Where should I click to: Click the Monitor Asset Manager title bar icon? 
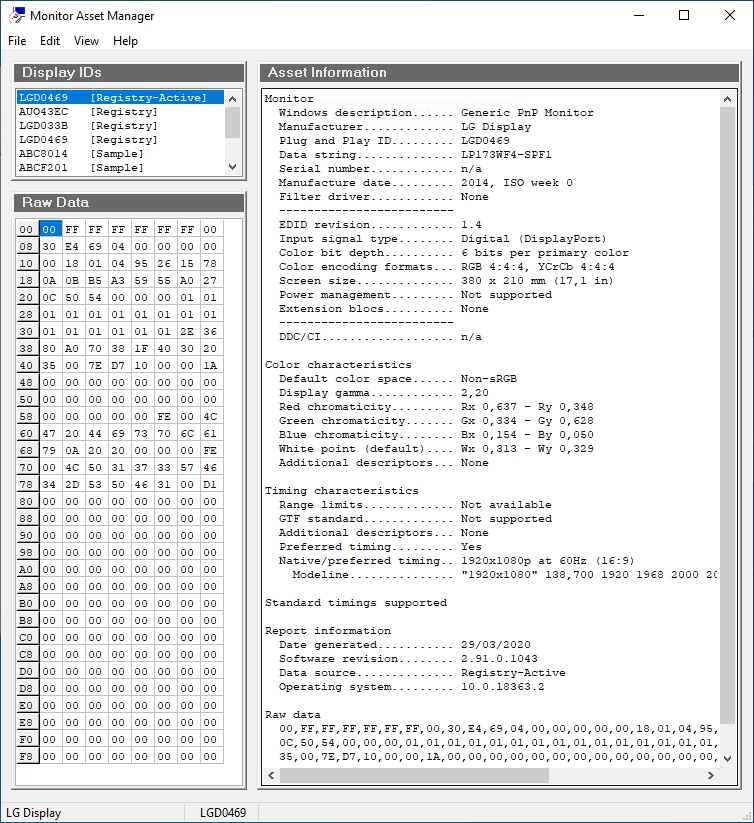(x=15, y=15)
